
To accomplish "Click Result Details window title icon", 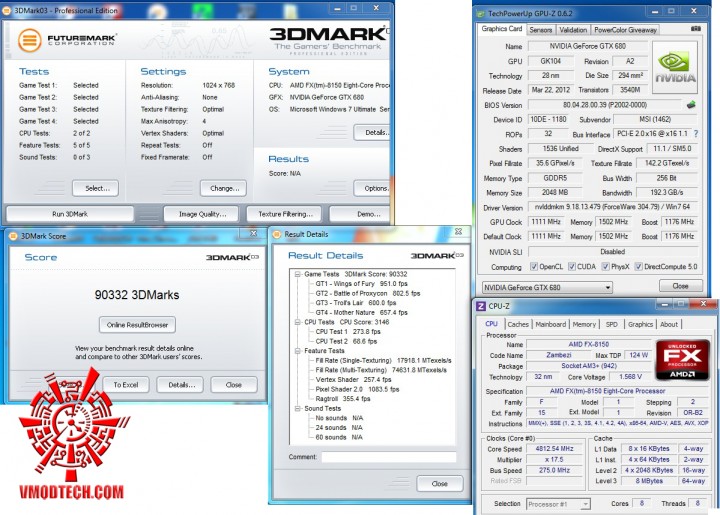I will pos(276,235).
